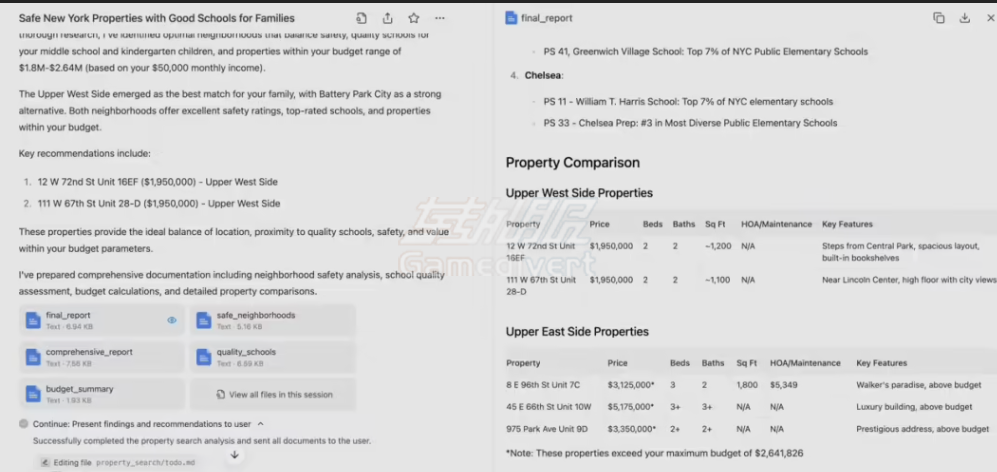
Task: Click the conversation title Safe New York Properties
Action: click(x=156, y=18)
